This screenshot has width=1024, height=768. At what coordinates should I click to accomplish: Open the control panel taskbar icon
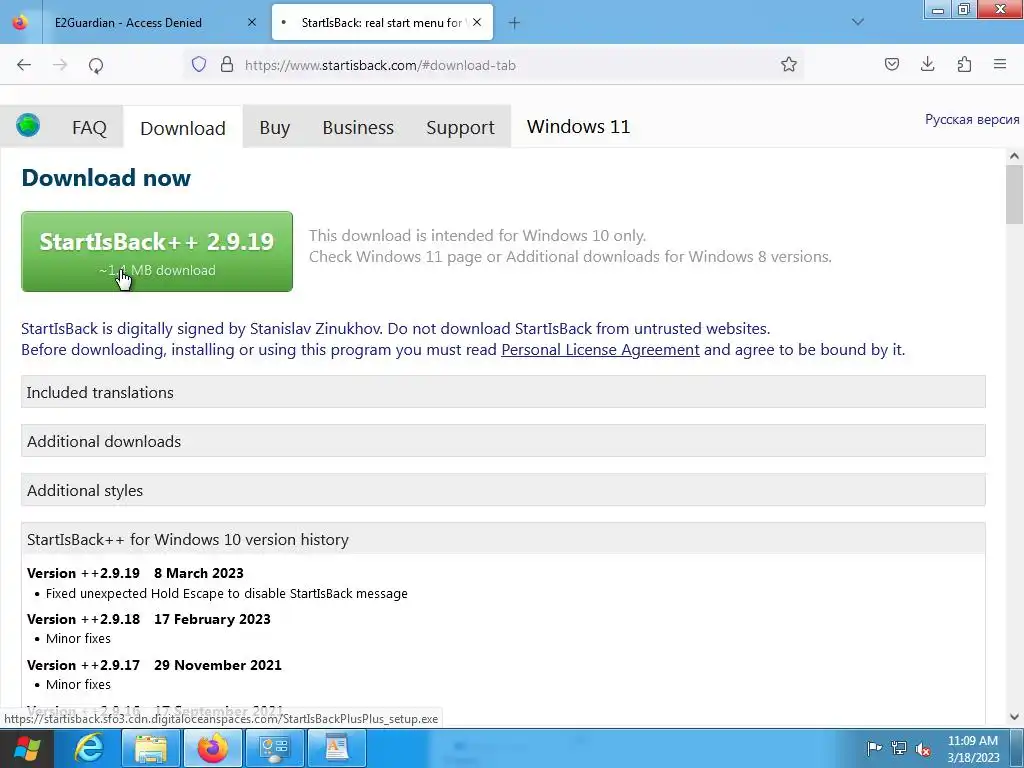coord(274,748)
